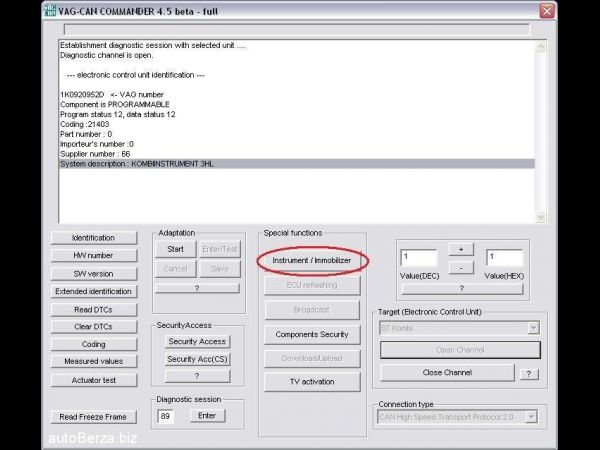Image resolution: width=600 pixels, height=450 pixels.
Task: Click the log scrollbar up arrow
Action: pyautogui.click(x=541, y=47)
